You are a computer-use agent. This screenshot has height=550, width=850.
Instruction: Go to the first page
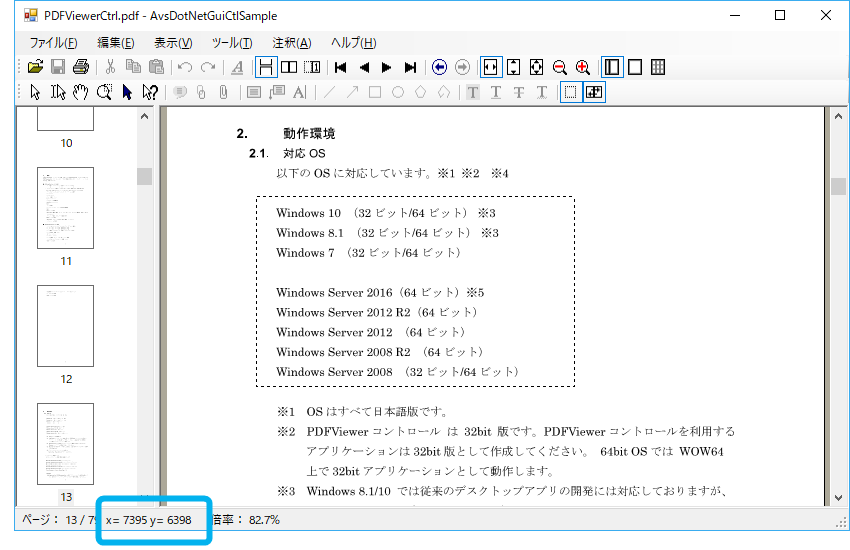tap(341, 67)
